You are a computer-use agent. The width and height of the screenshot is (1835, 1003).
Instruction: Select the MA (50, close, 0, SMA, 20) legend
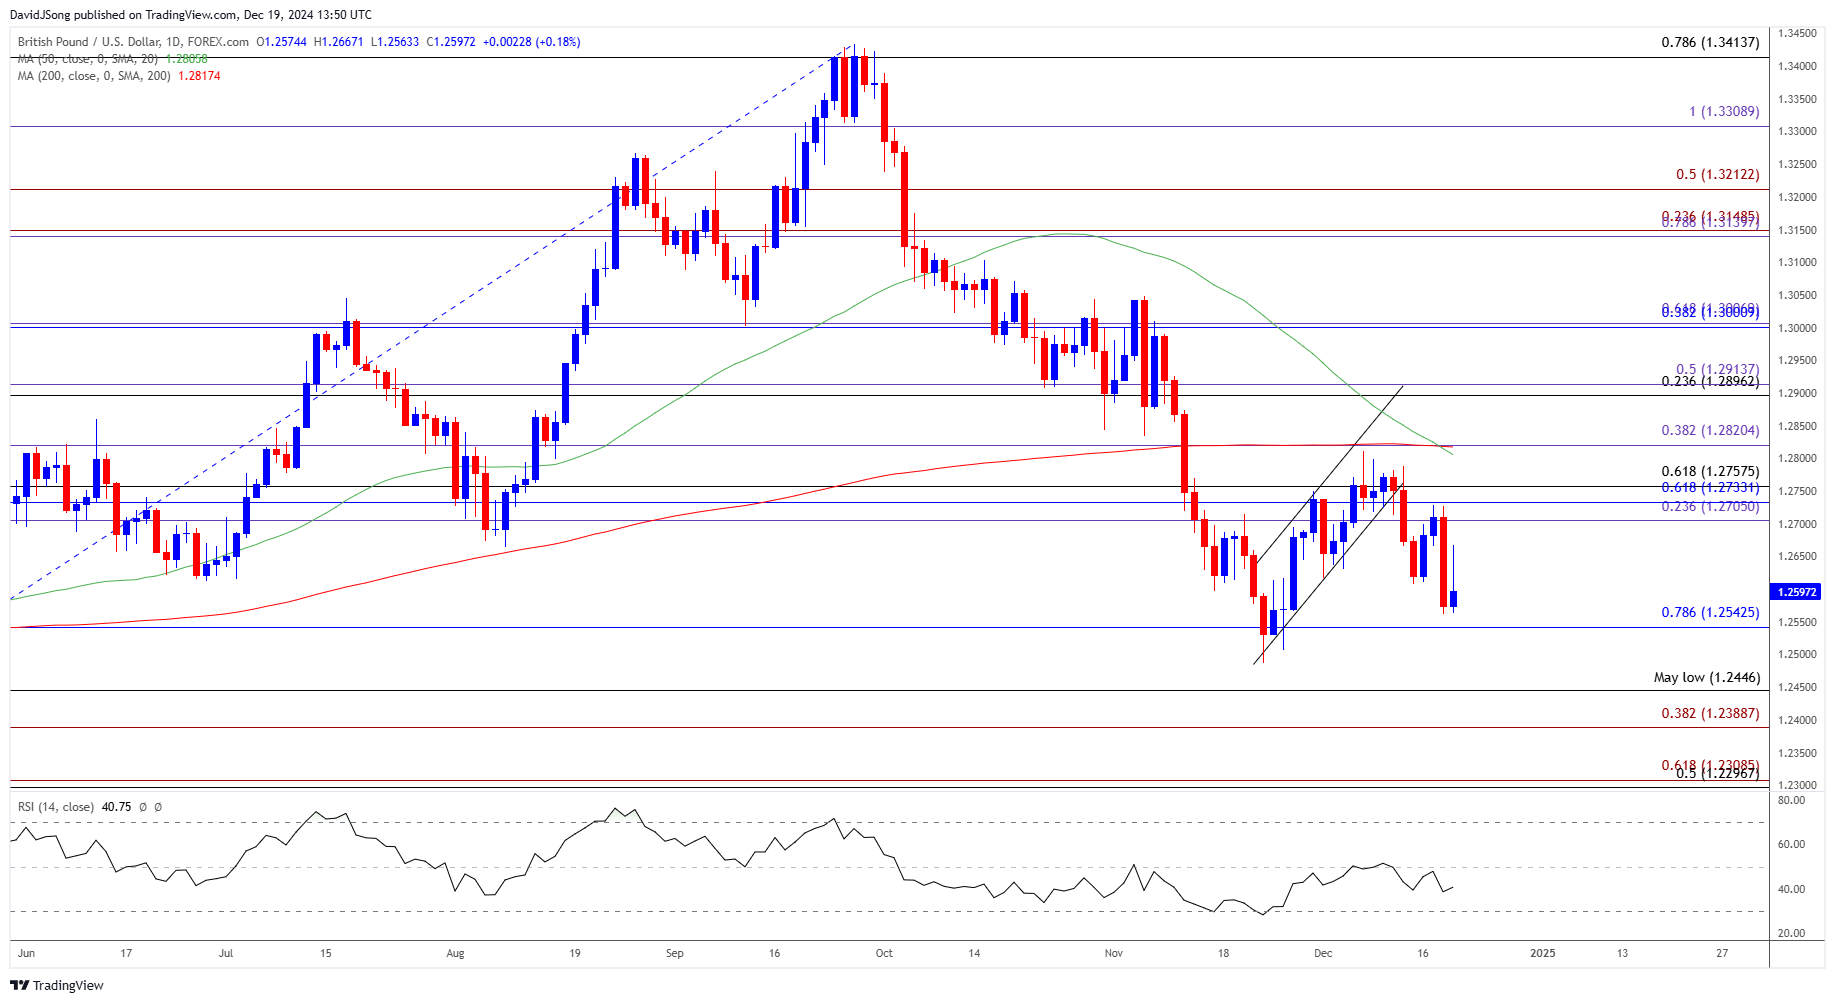[88, 59]
